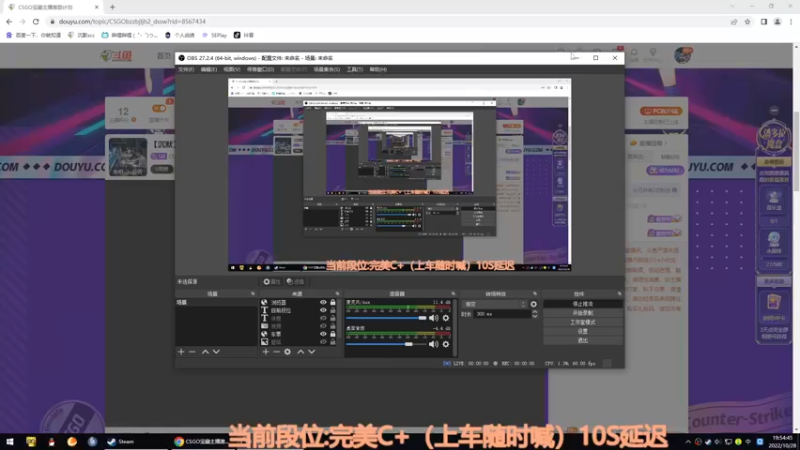Decrease transition duration with down arrow
The image size is (800, 450).
(x=535, y=316)
